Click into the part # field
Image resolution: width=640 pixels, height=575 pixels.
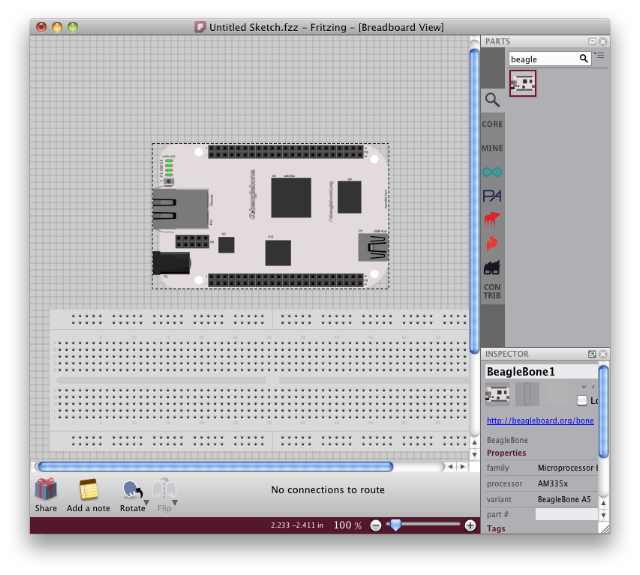click(567, 514)
